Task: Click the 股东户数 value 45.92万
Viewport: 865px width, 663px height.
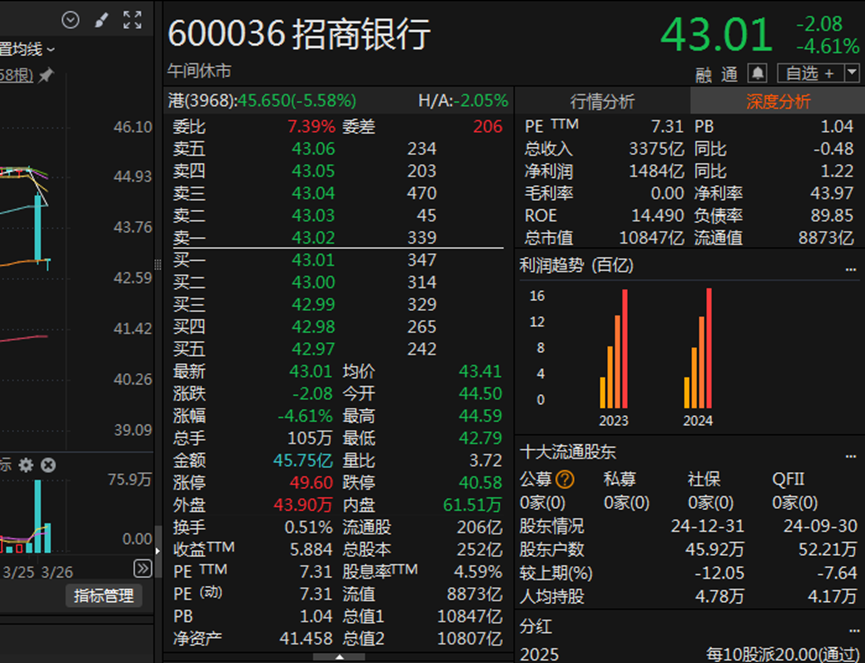Action: pyautogui.click(x=714, y=549)
